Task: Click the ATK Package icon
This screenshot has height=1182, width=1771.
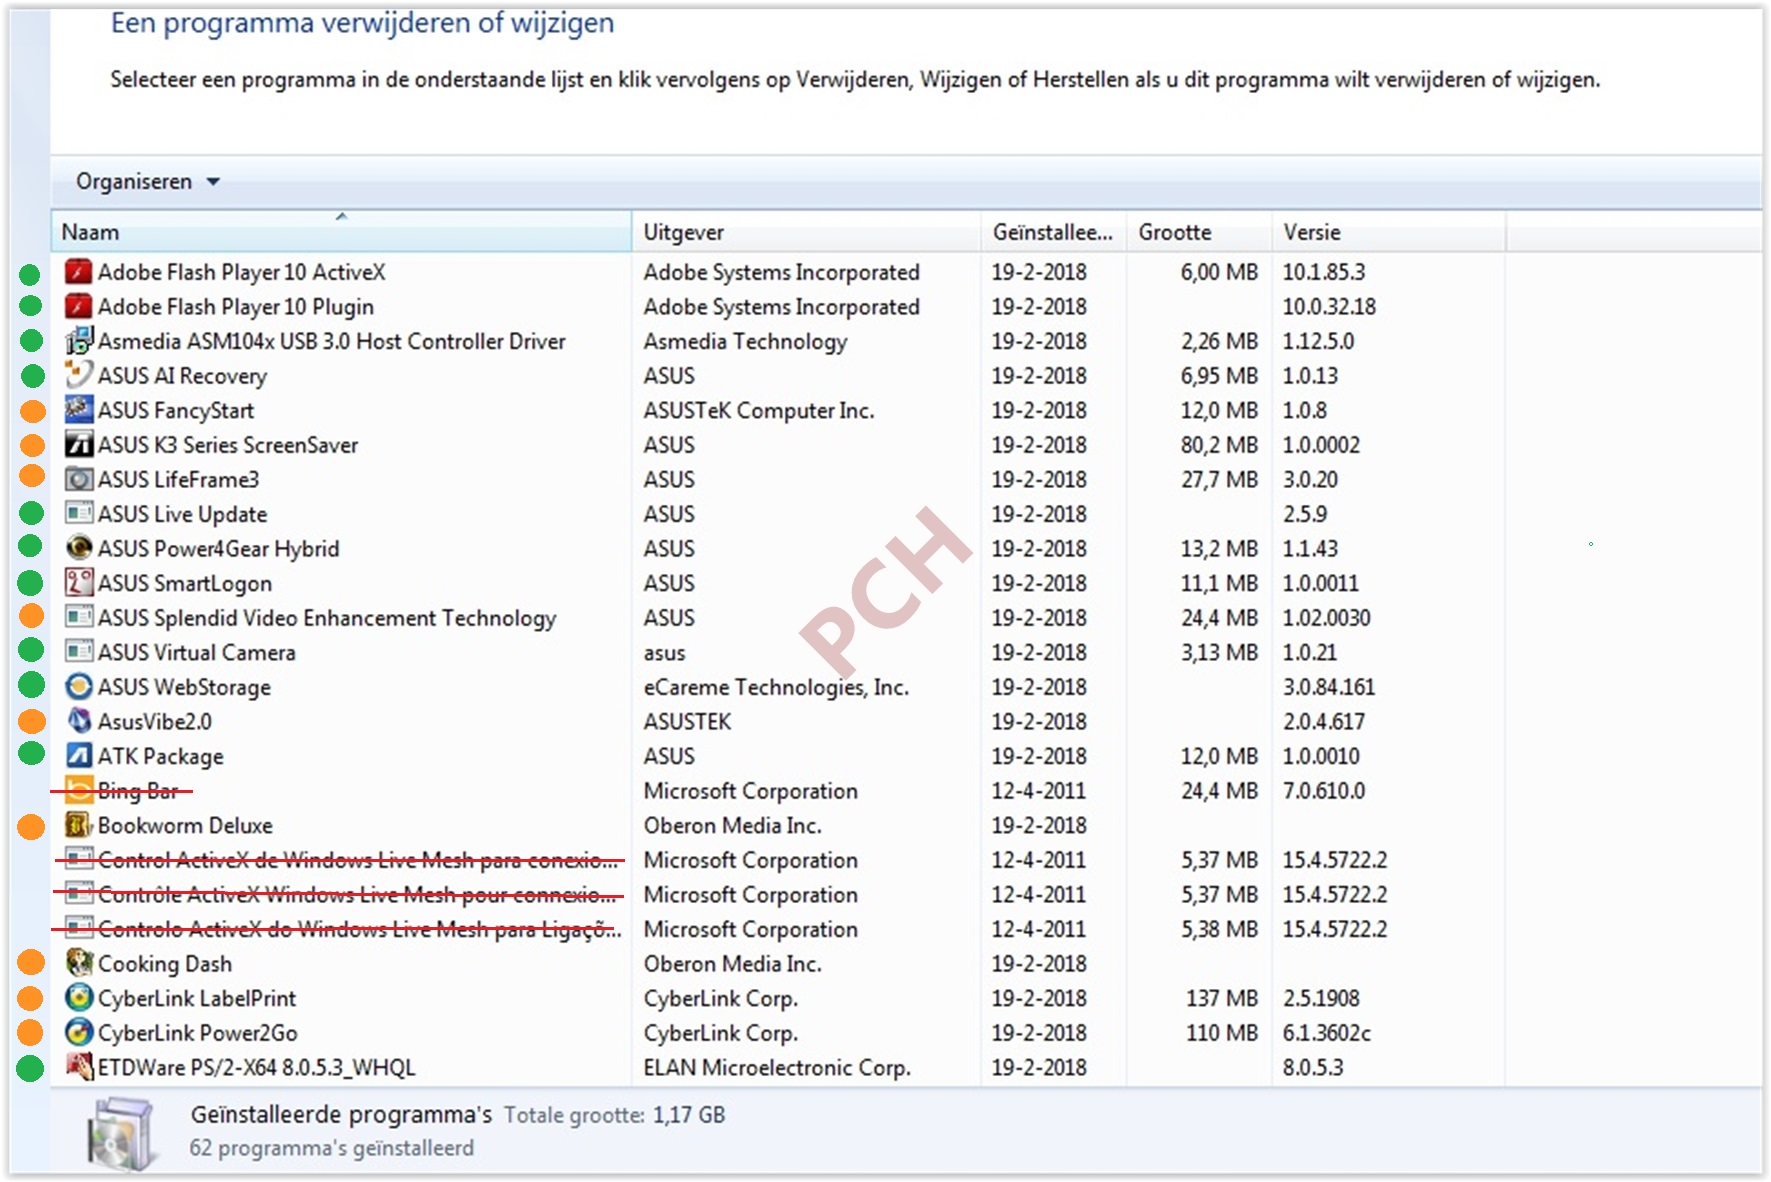Action: click(78, 755)
